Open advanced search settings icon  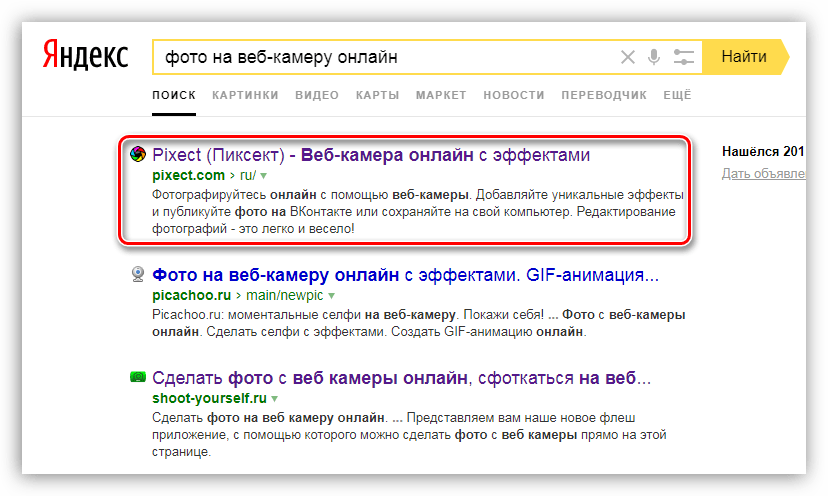coord(684,57)
